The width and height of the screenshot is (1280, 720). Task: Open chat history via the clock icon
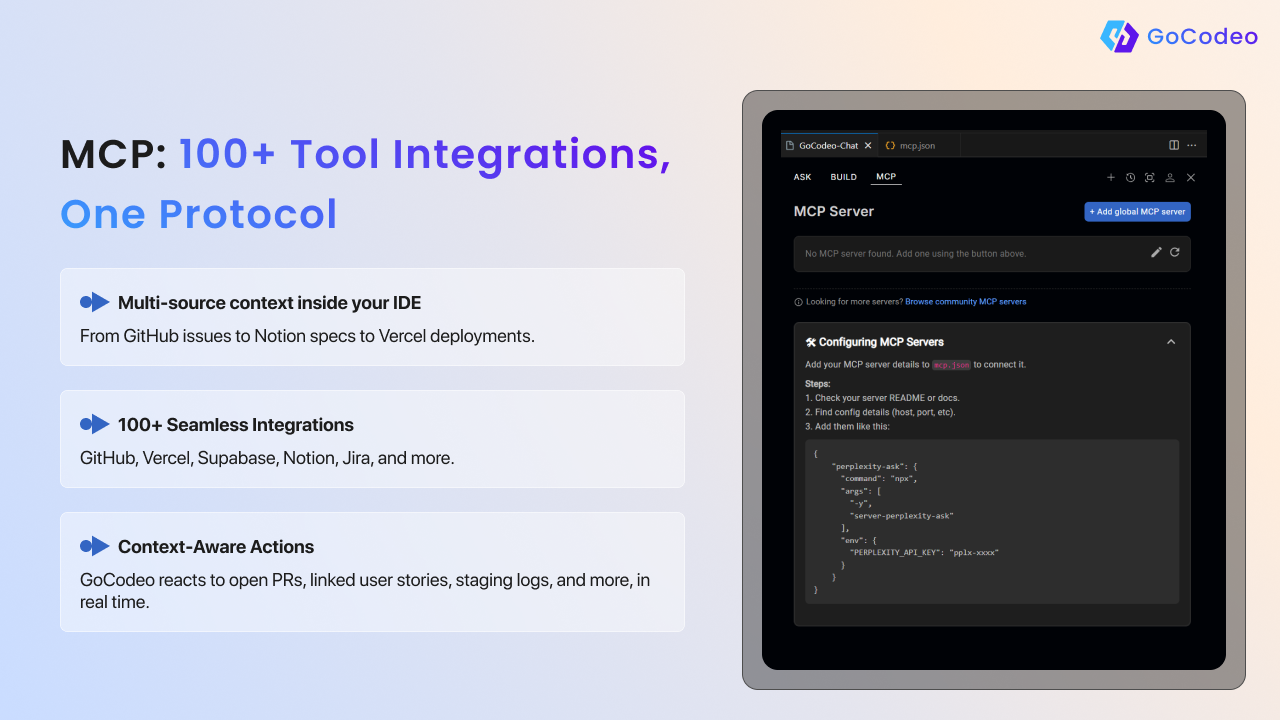[x=1130, y=177]
